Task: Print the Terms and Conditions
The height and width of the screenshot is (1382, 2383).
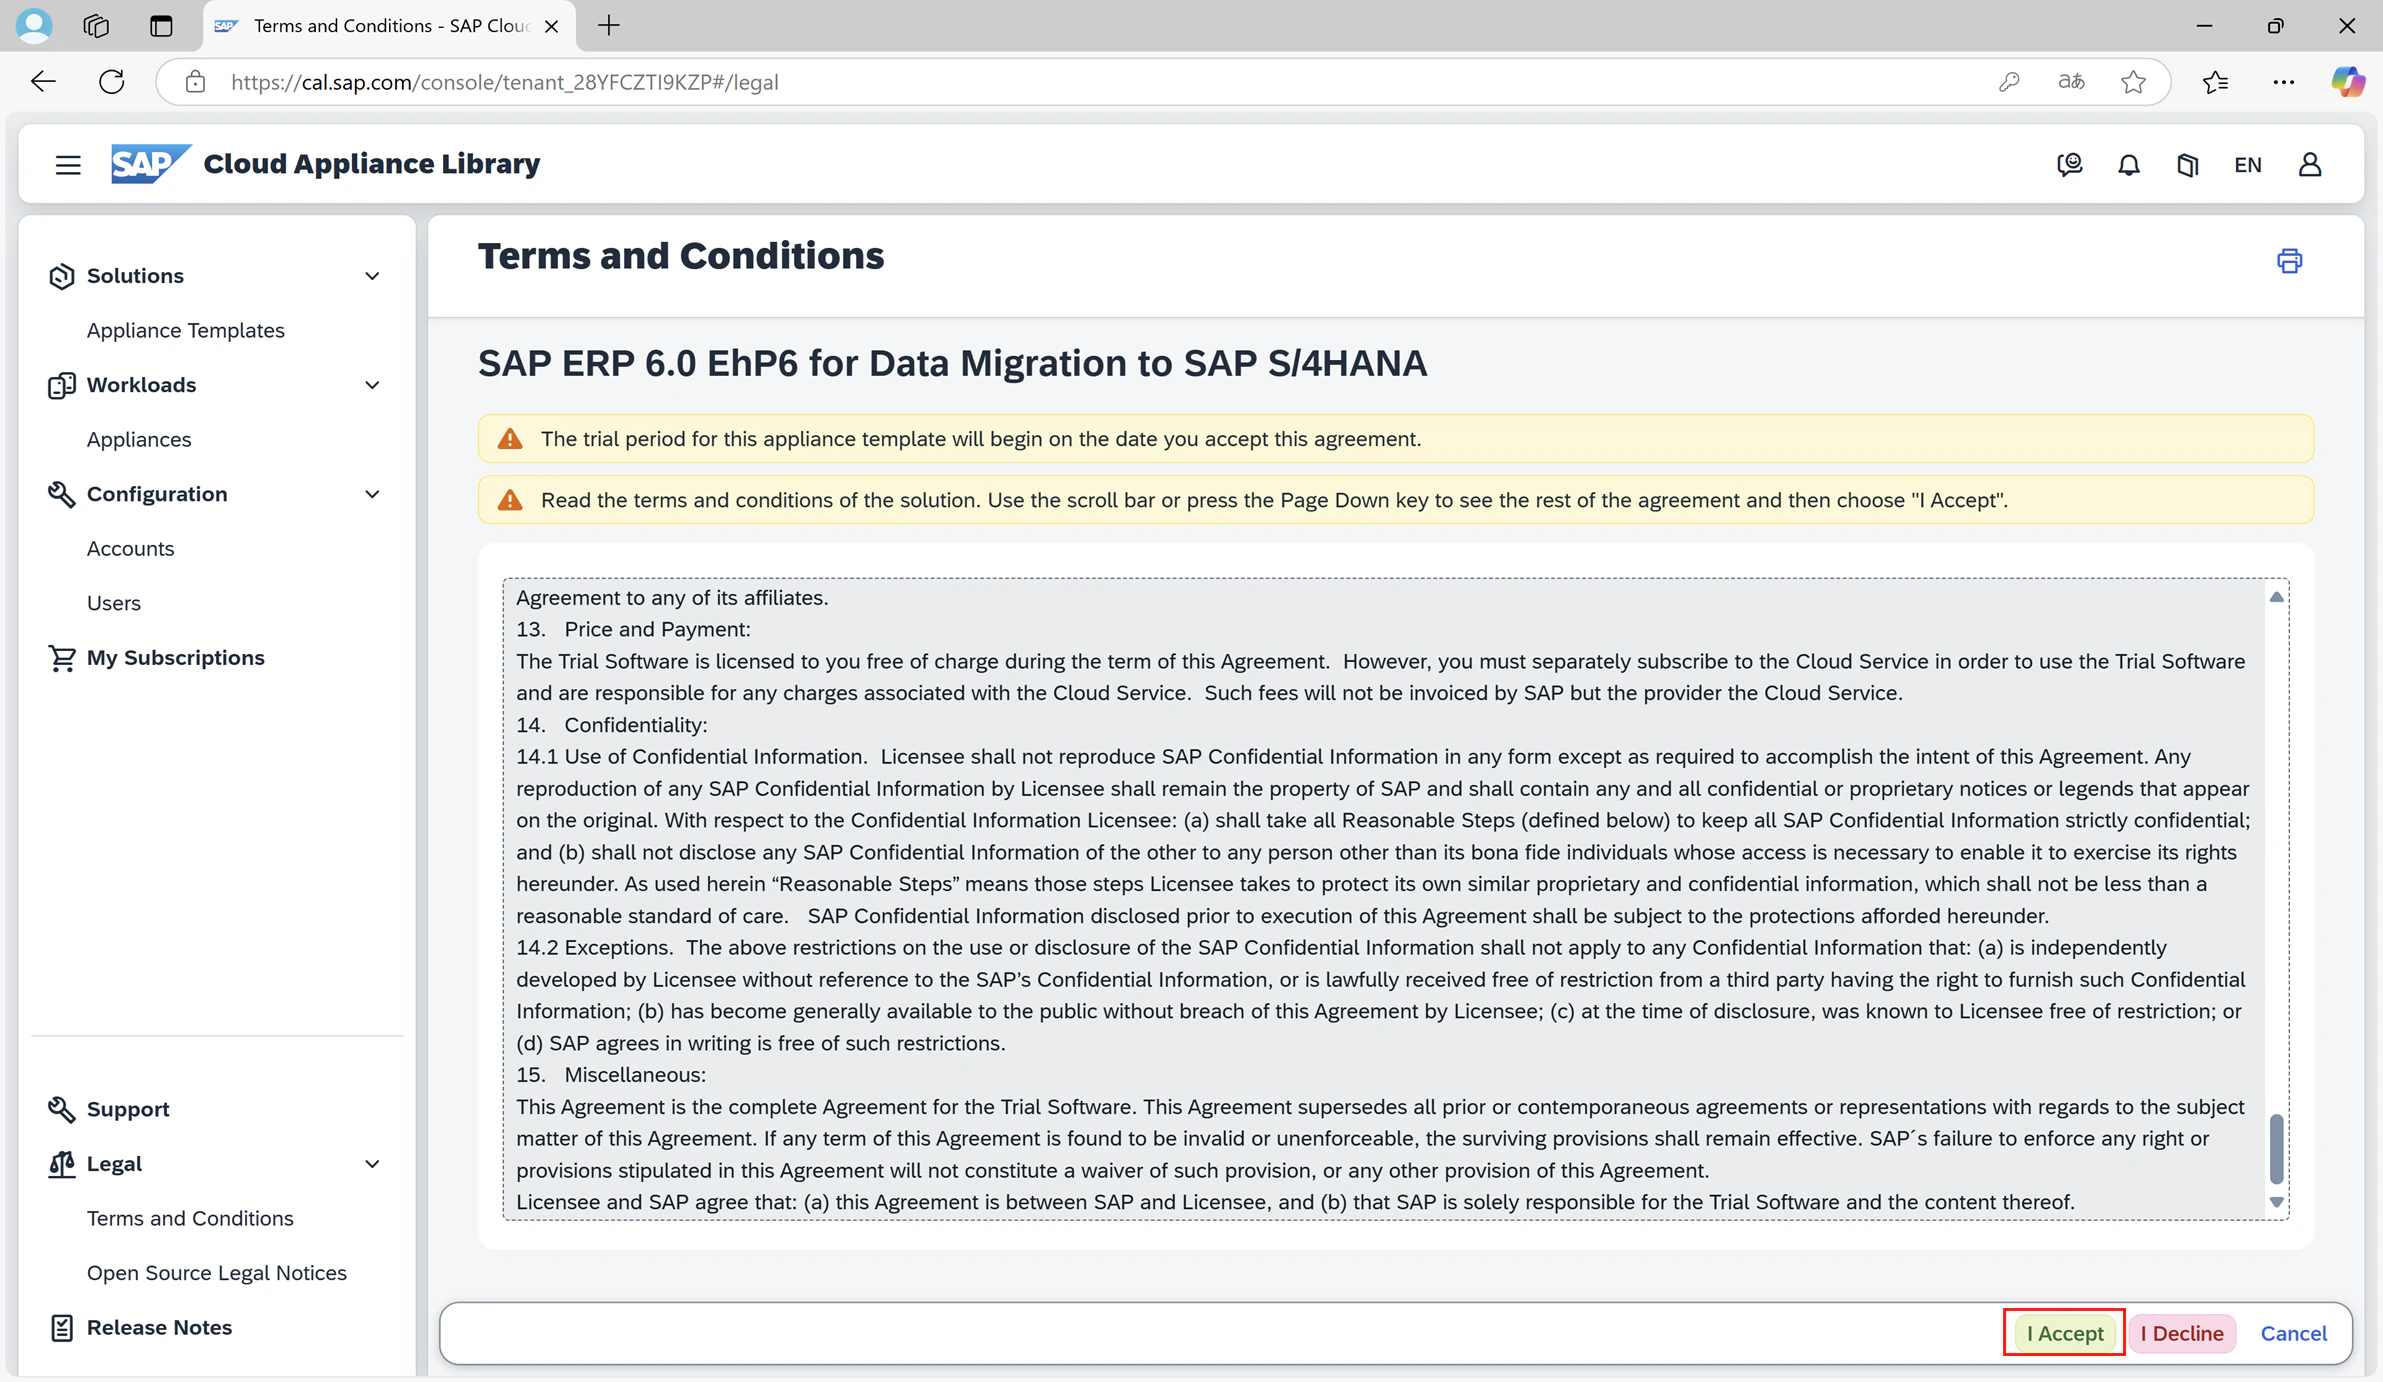Action: [x=2289, y=261]
